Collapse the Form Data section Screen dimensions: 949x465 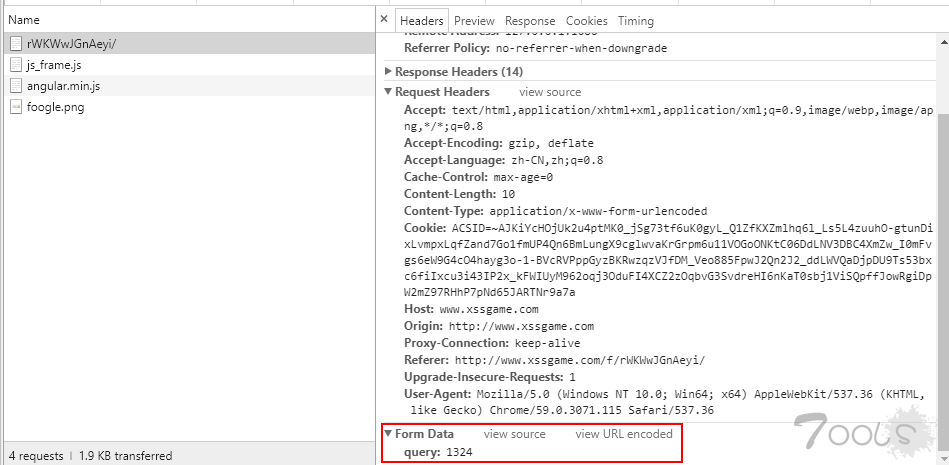pos(389,434)
